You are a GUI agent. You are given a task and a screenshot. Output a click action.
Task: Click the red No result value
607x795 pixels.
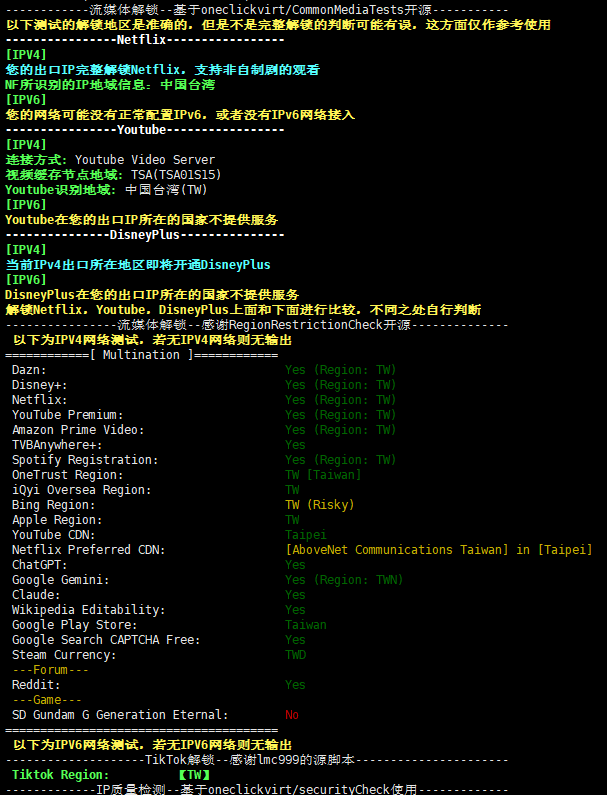point(292,715)
